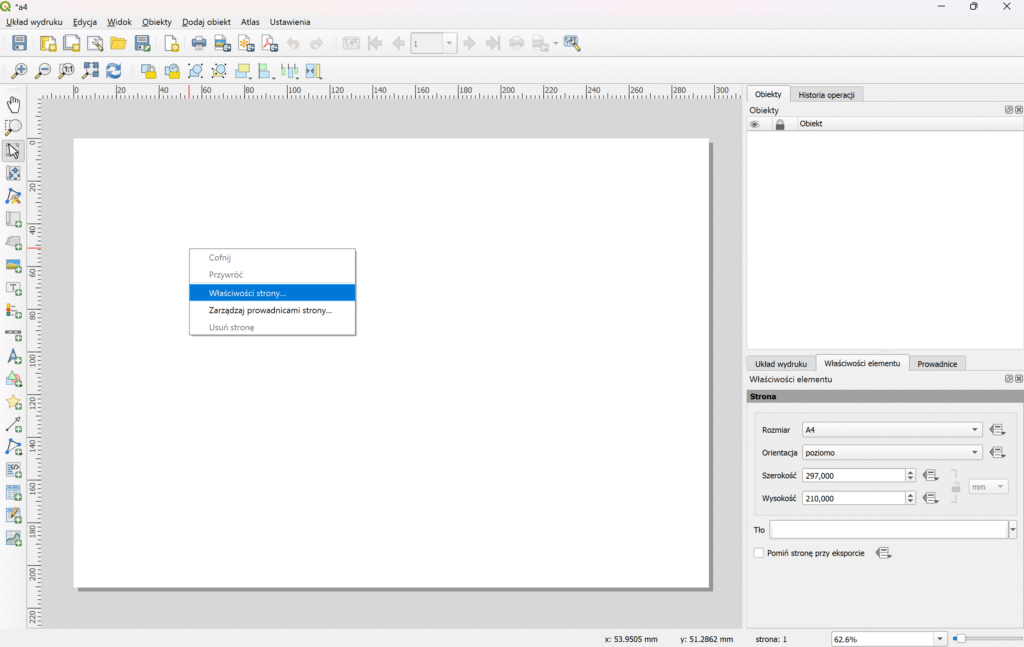Click the Print layout icon
The height and width of the screenshot is (647, 1024).
pos(199,43)
